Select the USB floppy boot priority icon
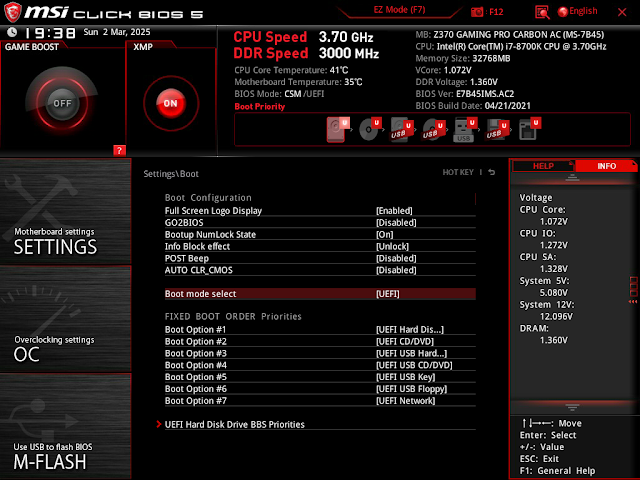Viewport: 640px width, 480px height. click(x=497, y=130)
